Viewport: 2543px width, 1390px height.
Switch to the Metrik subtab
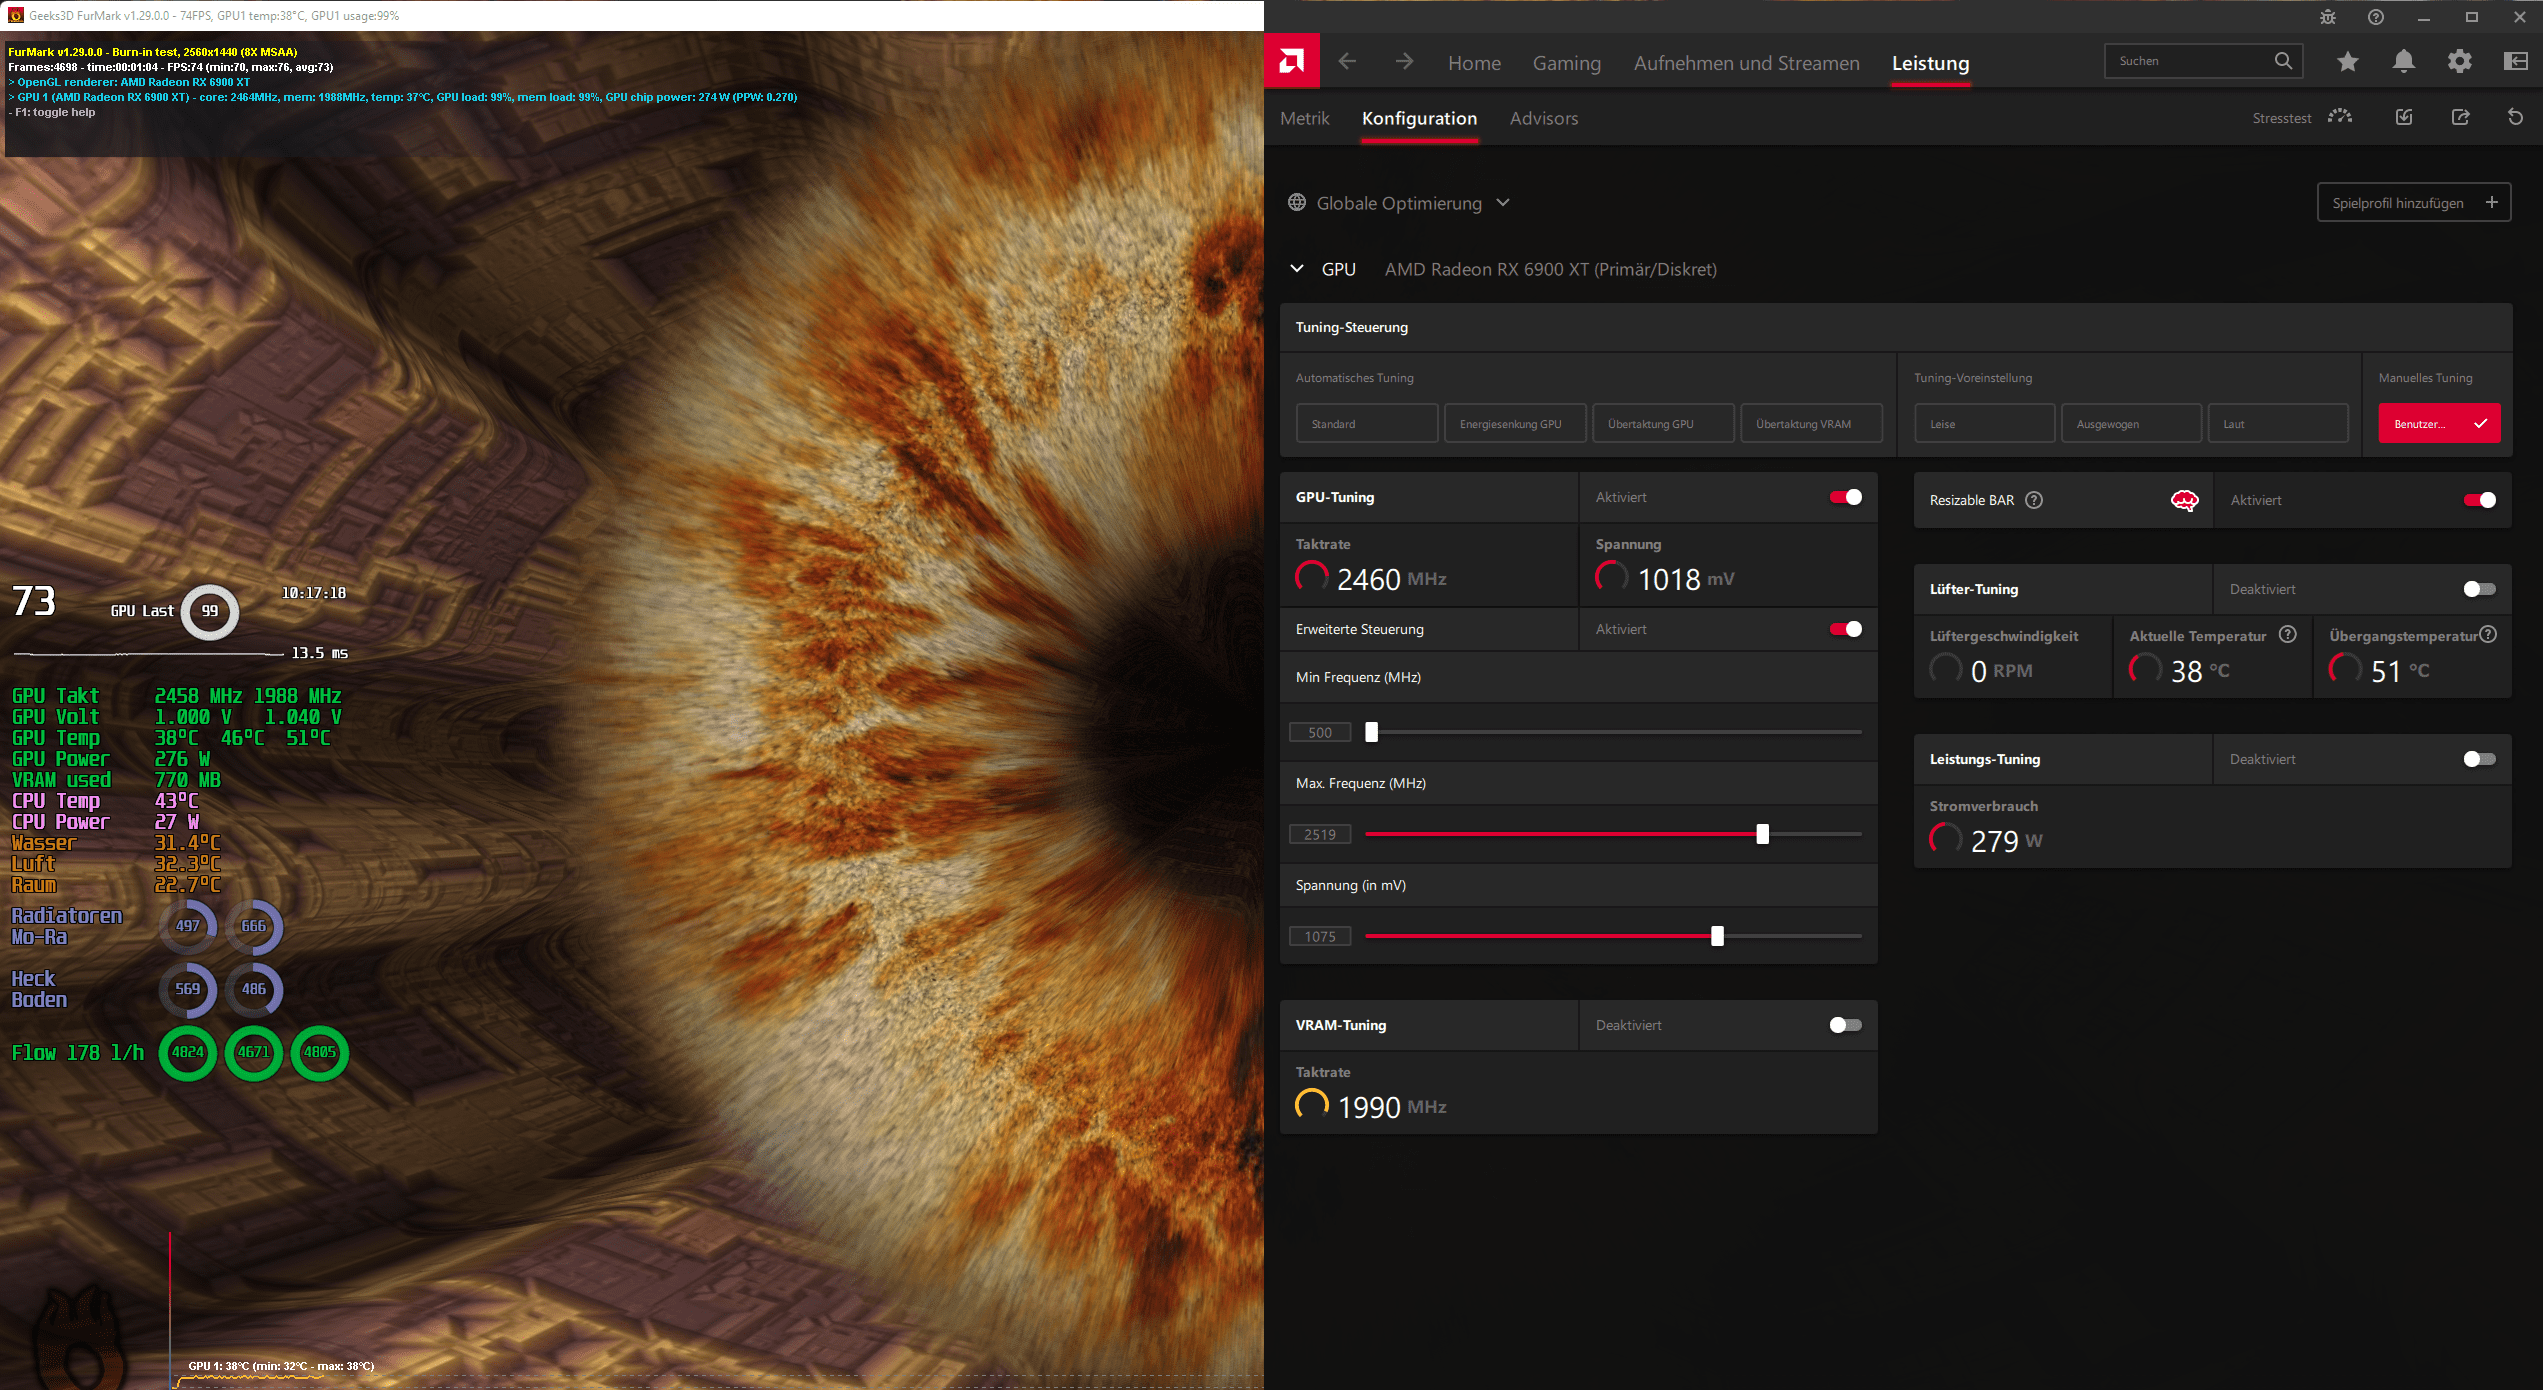coord(1304,118)
